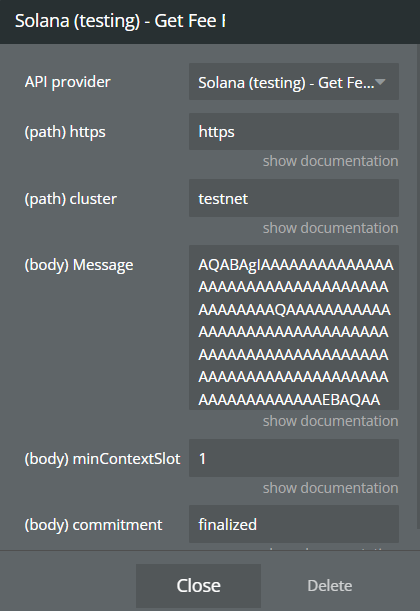Click the testnet cluster input field

294,198
